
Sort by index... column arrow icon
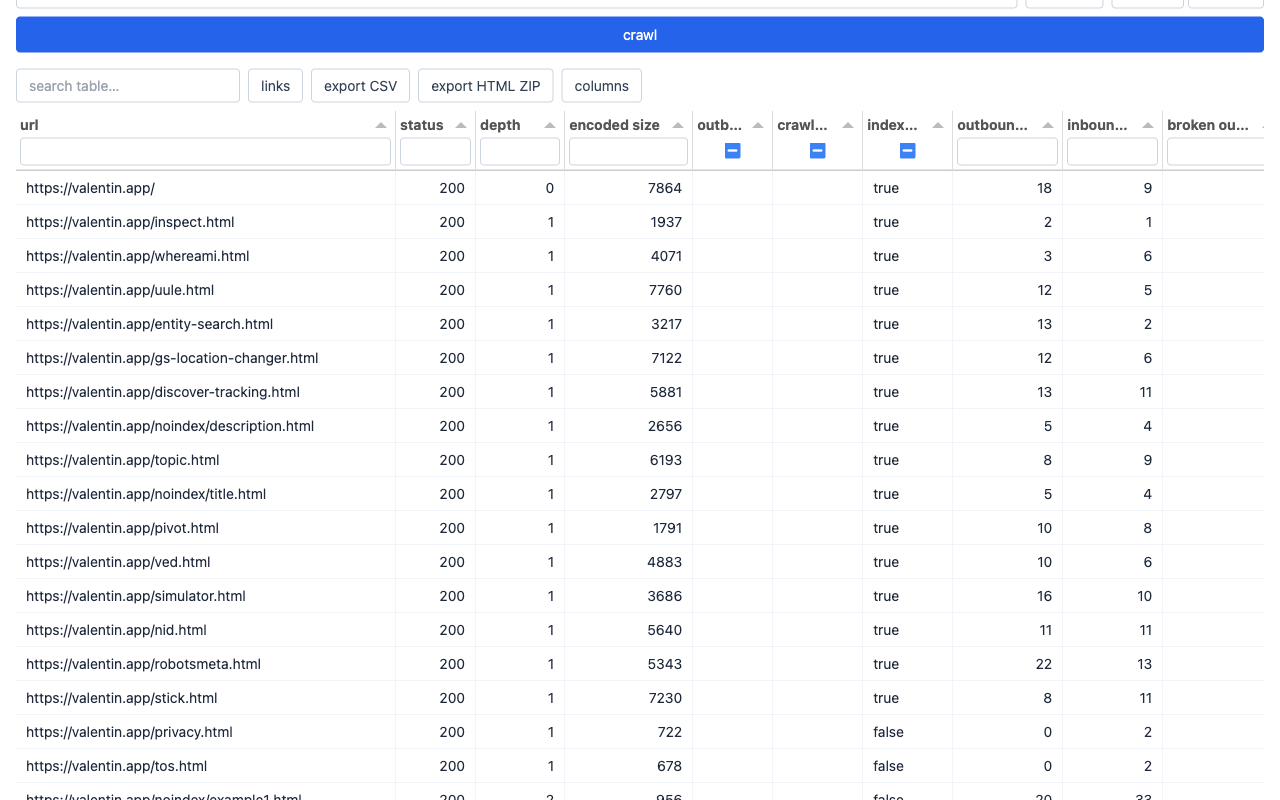pyautogui.click(x=938, y=125)
